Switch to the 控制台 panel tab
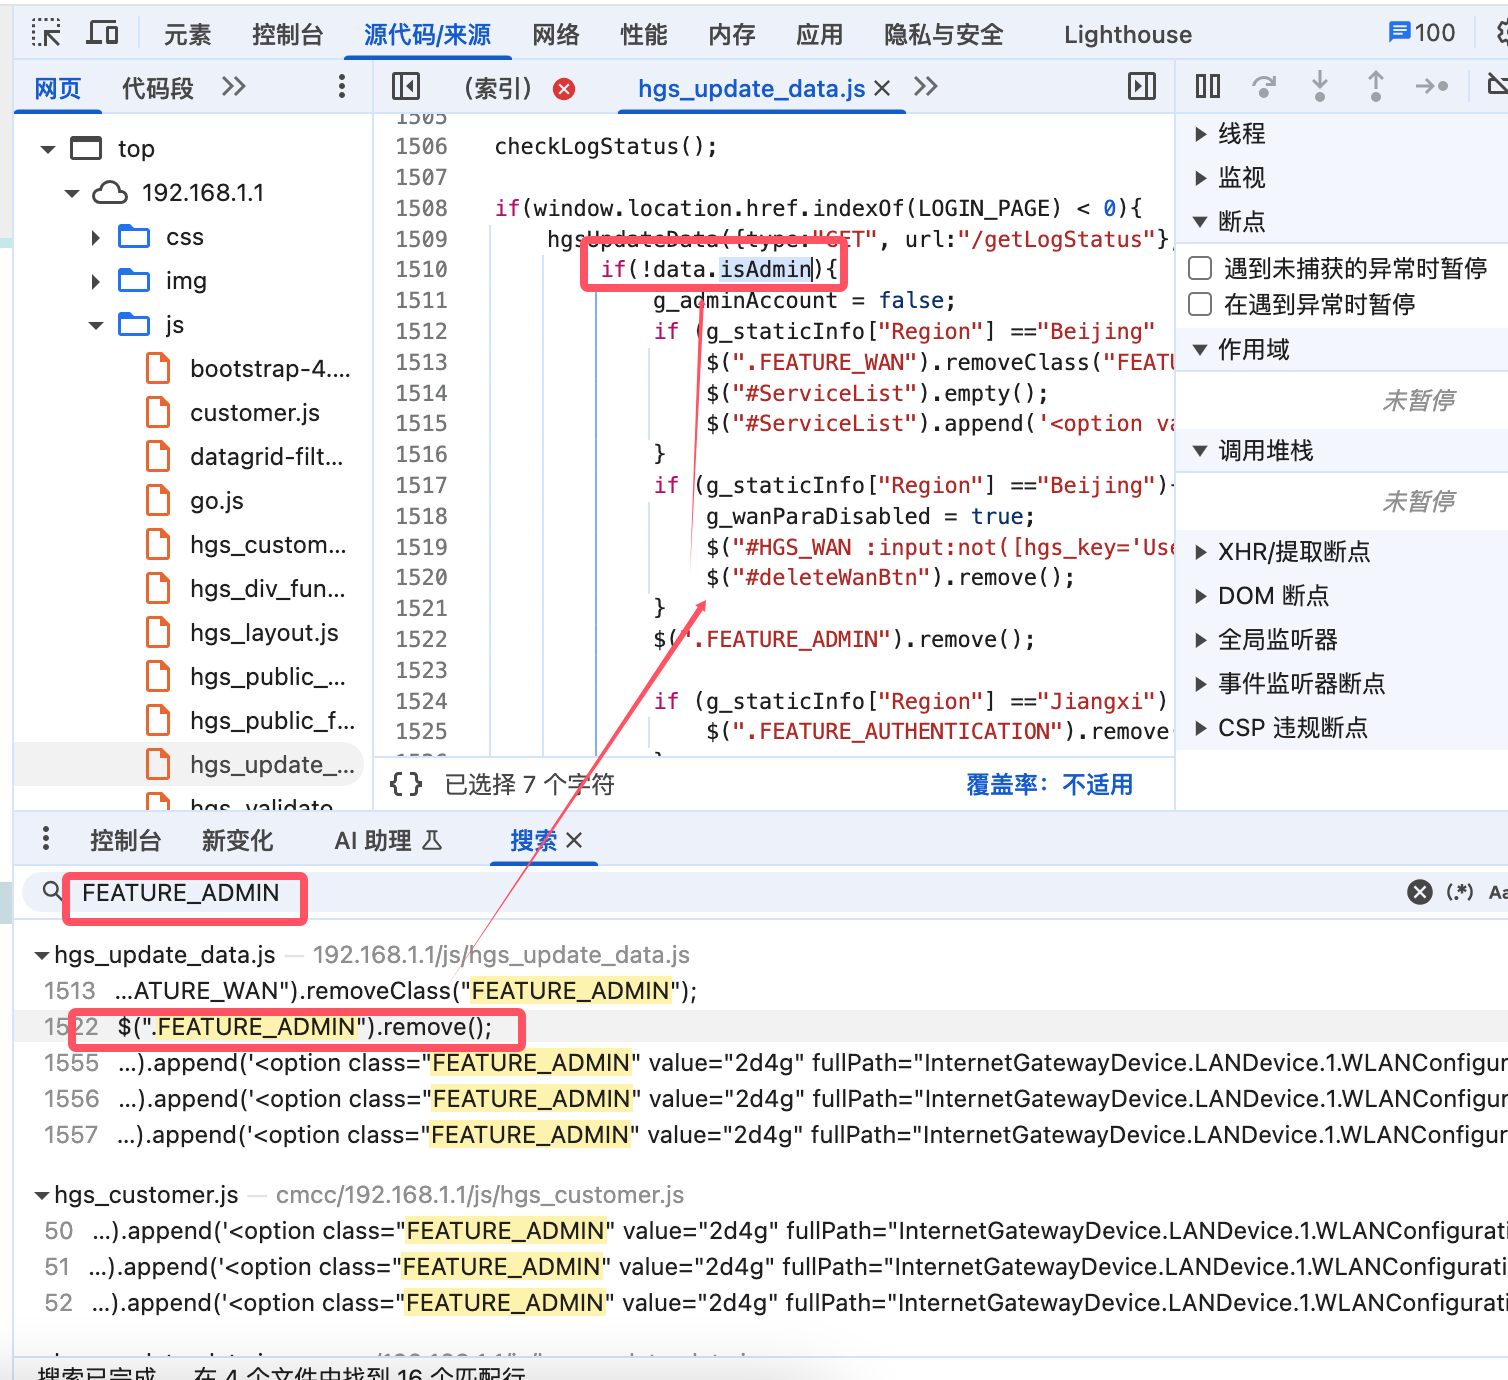The width and height of the screenshot is (1508, 1380). (x=288, y=34)
